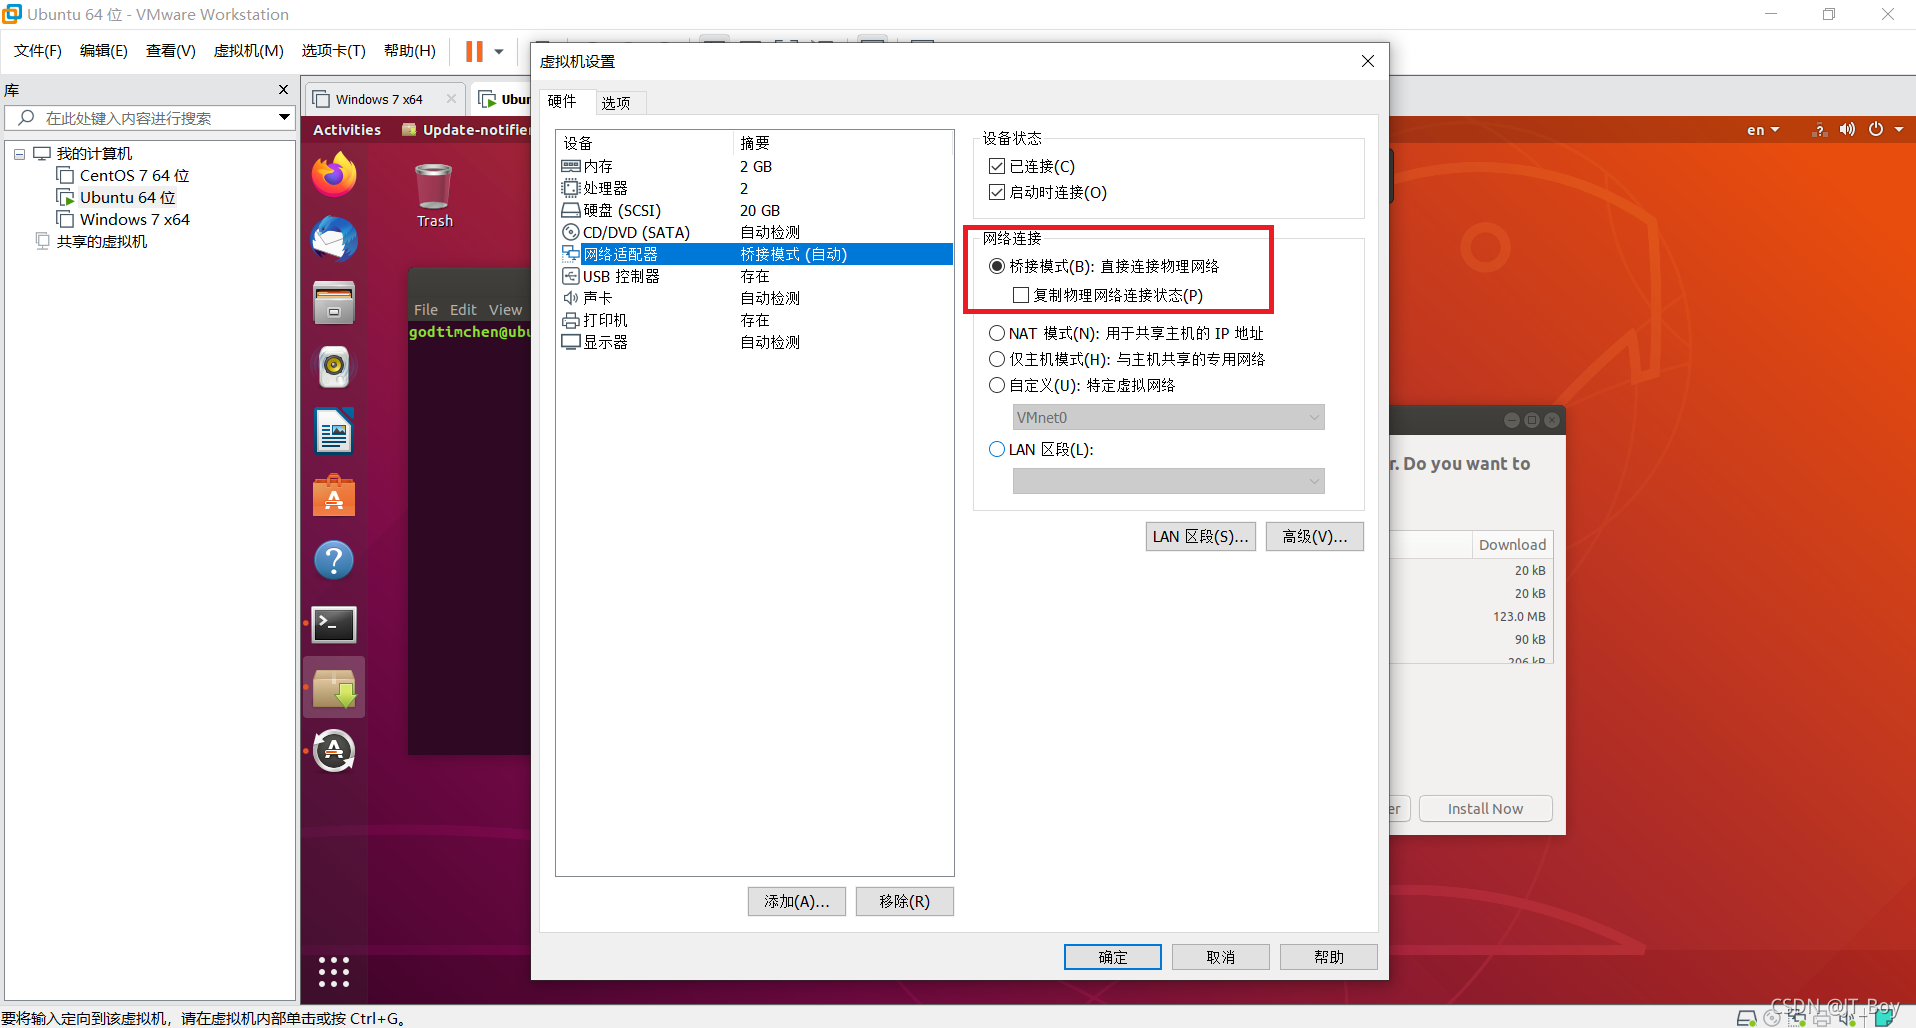Open Software Updater dock icon
Viewport: 1916px width, 1028px height.
click(x=334, y=751)
